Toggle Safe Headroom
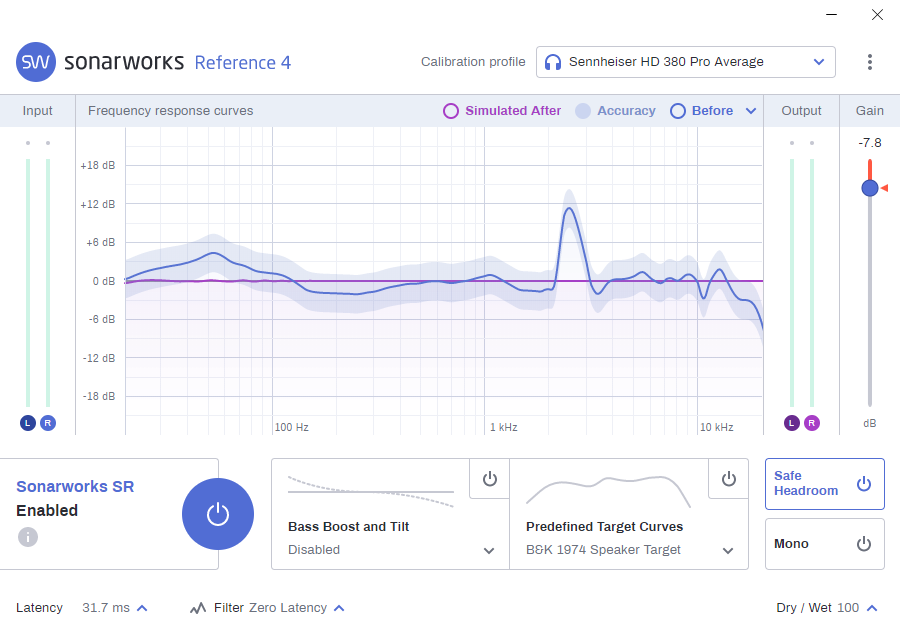The image size is (900, 617). (x=825, y=484)
